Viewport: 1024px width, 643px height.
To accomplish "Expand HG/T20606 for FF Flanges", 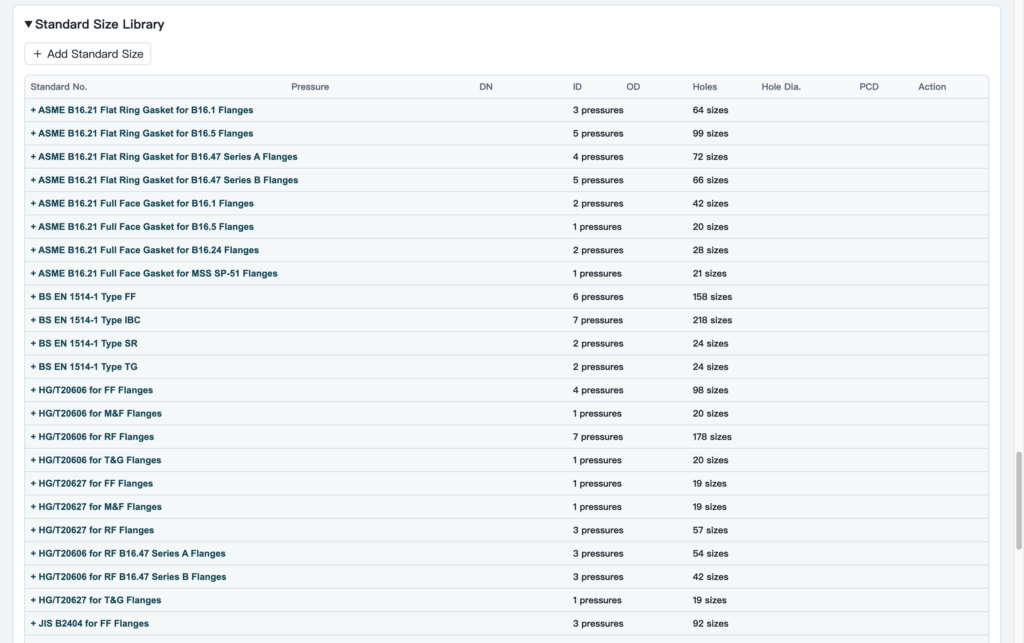I will 91,390.
